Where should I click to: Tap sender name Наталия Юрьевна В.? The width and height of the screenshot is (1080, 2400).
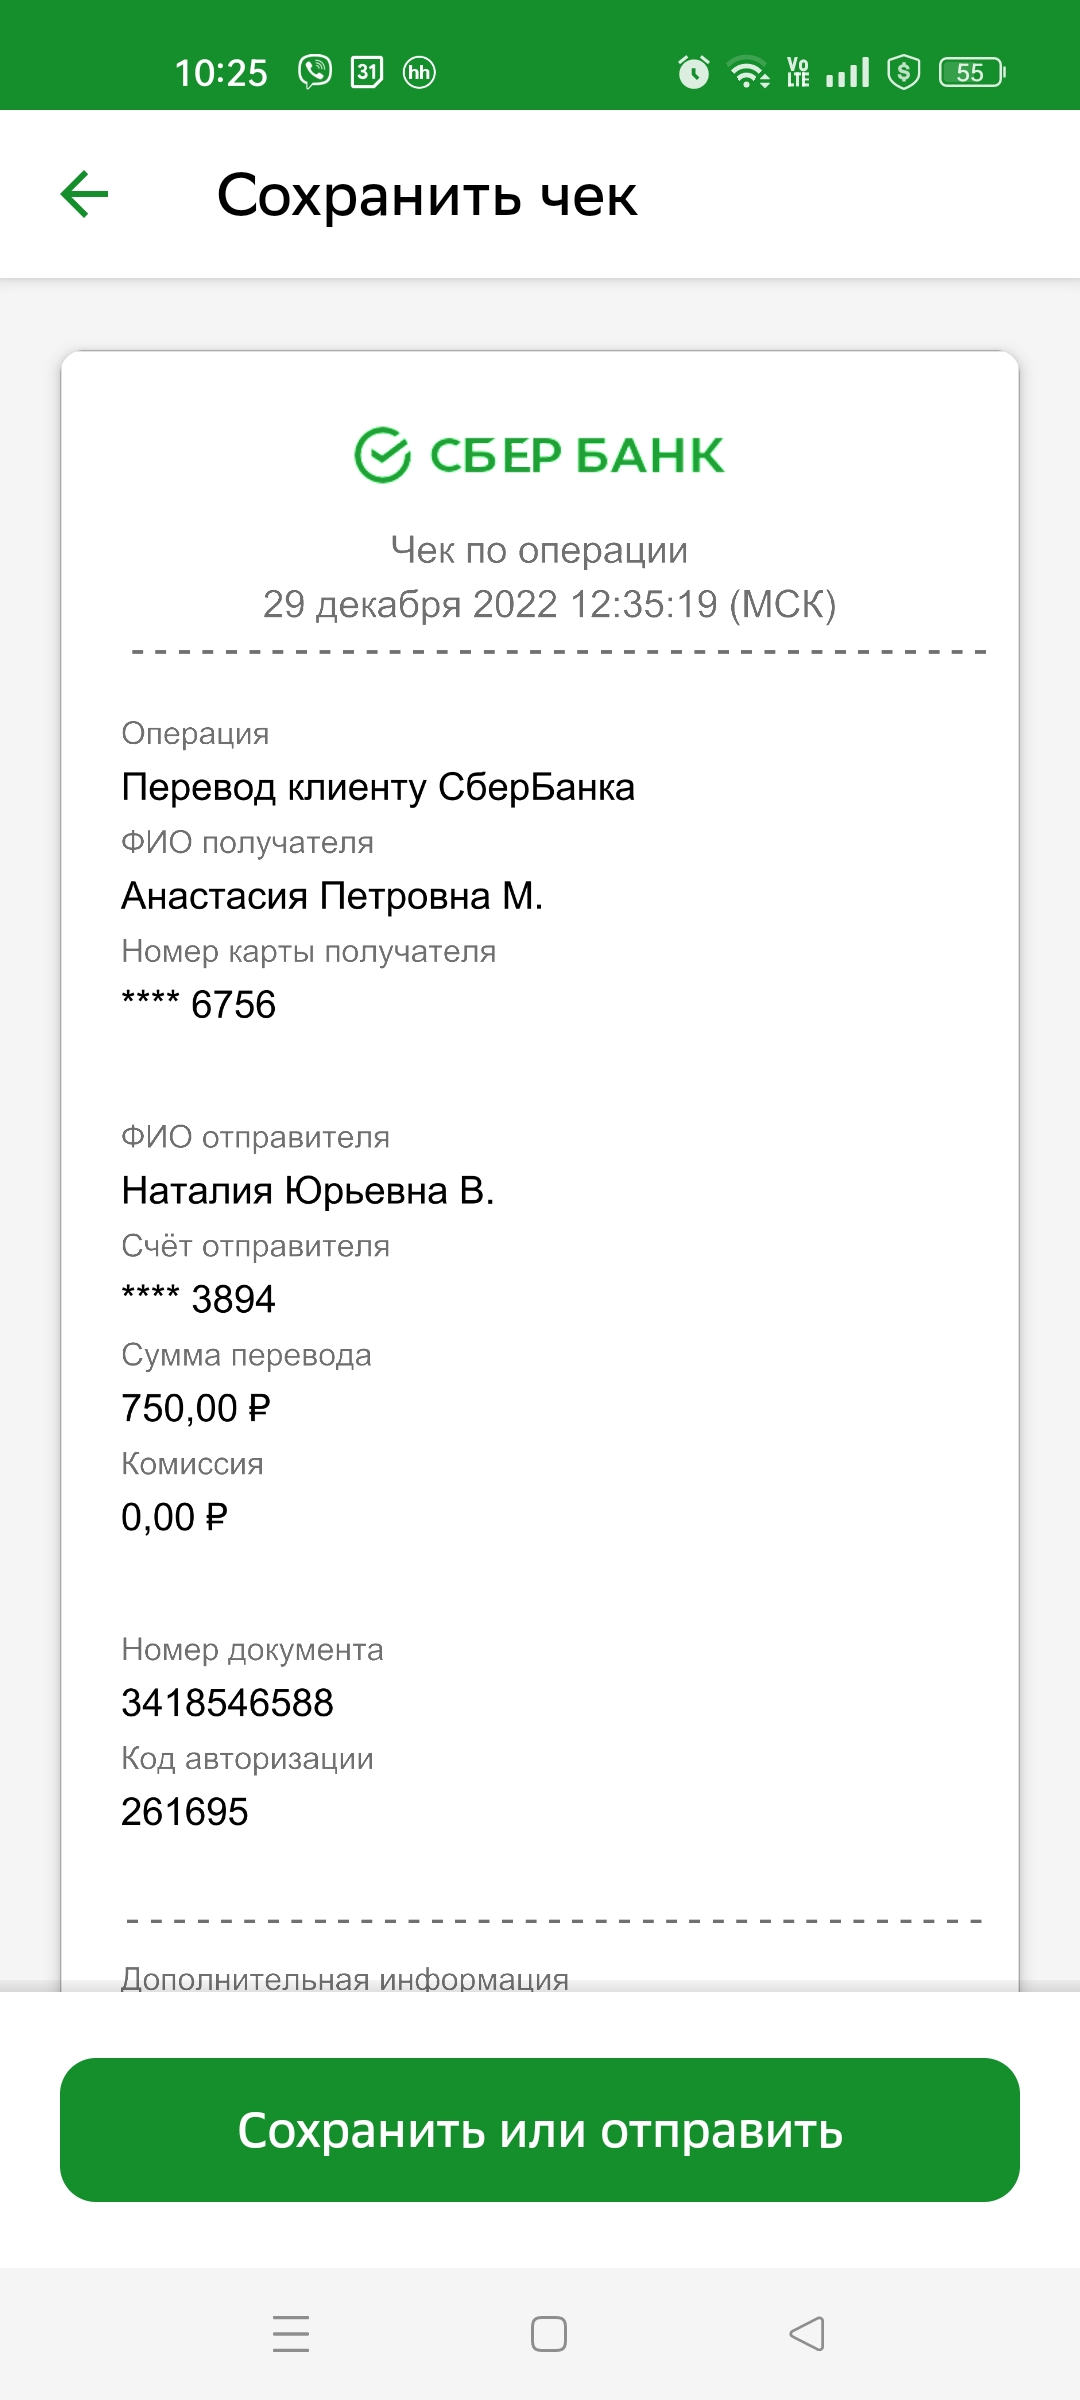click(308, 1191)
